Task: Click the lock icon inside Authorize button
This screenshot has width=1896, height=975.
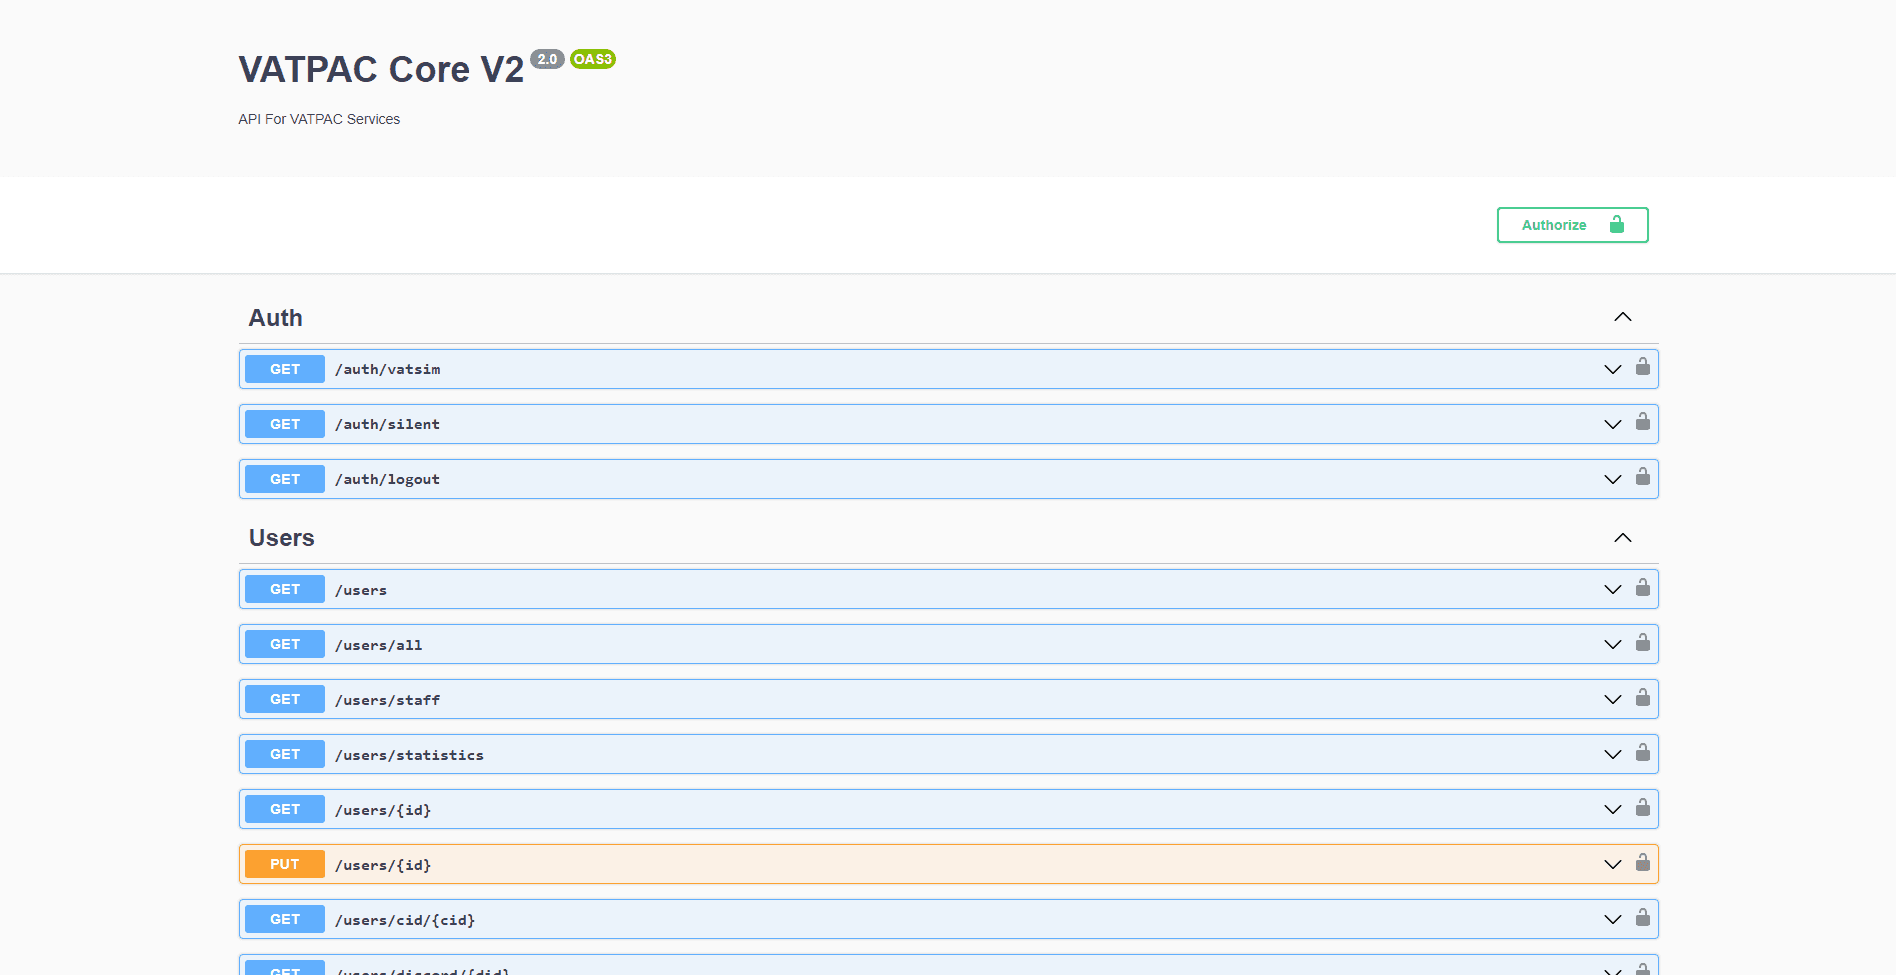Action: pyautogui.click(x=1617, y=224)
